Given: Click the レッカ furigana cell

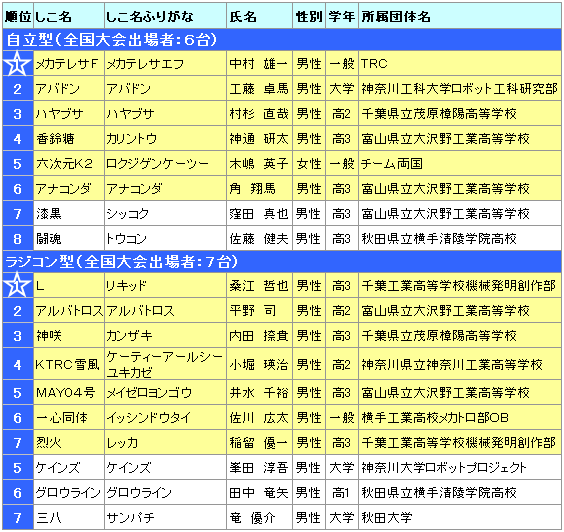Looking at the screenshot, I should tap(165, 442).
